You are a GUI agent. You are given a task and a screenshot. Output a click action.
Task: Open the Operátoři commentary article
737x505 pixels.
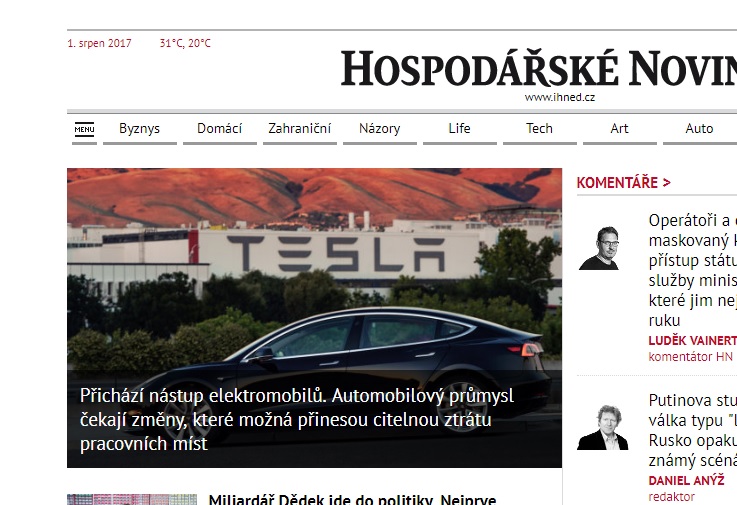(x=693, y=270)
